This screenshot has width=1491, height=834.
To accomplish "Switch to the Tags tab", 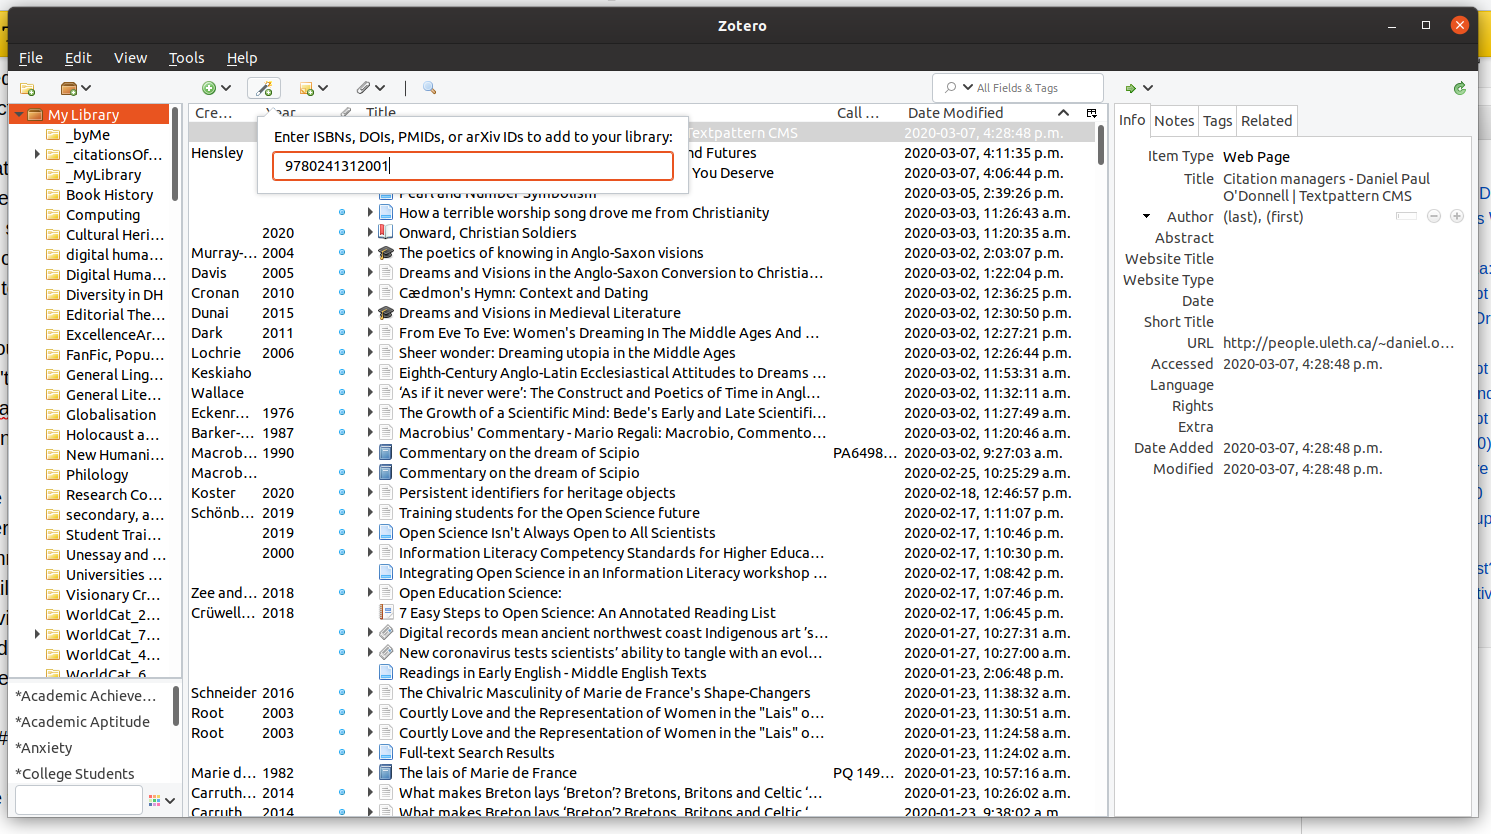I will pos(1217,121).
